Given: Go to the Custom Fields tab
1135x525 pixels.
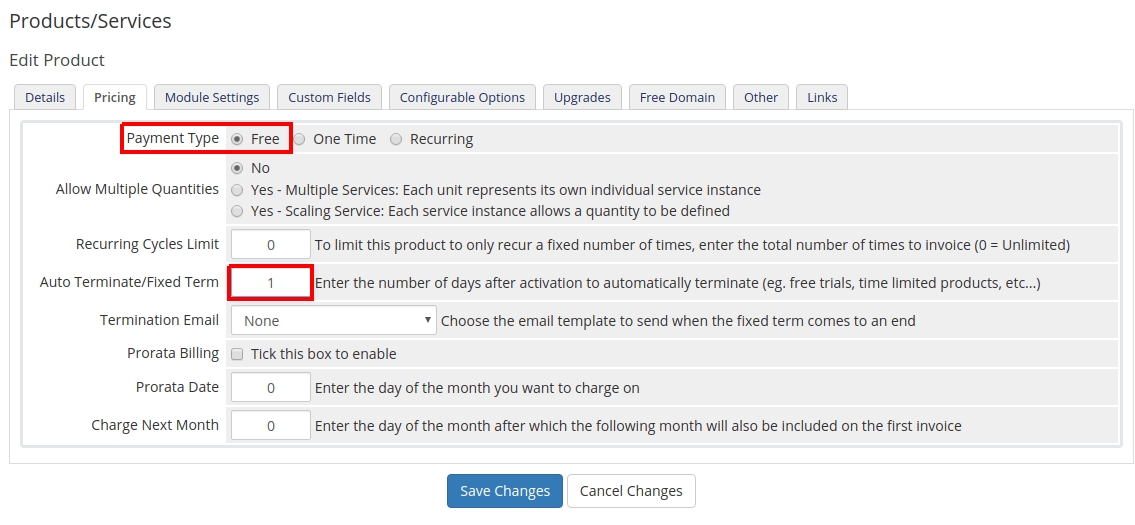Looking at the screenshot, I should pyautogui.click(x=329, y=97).
